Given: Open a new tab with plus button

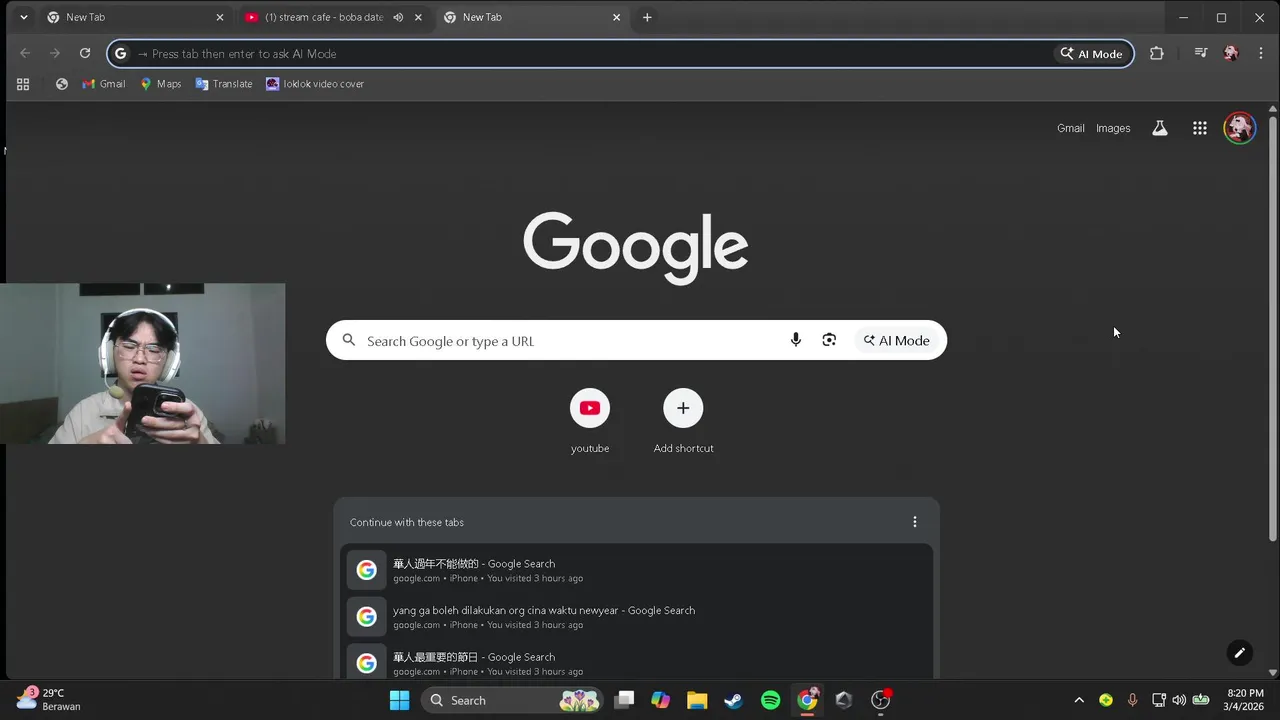Looking at the screenshot, I should [x=647, y=17].
